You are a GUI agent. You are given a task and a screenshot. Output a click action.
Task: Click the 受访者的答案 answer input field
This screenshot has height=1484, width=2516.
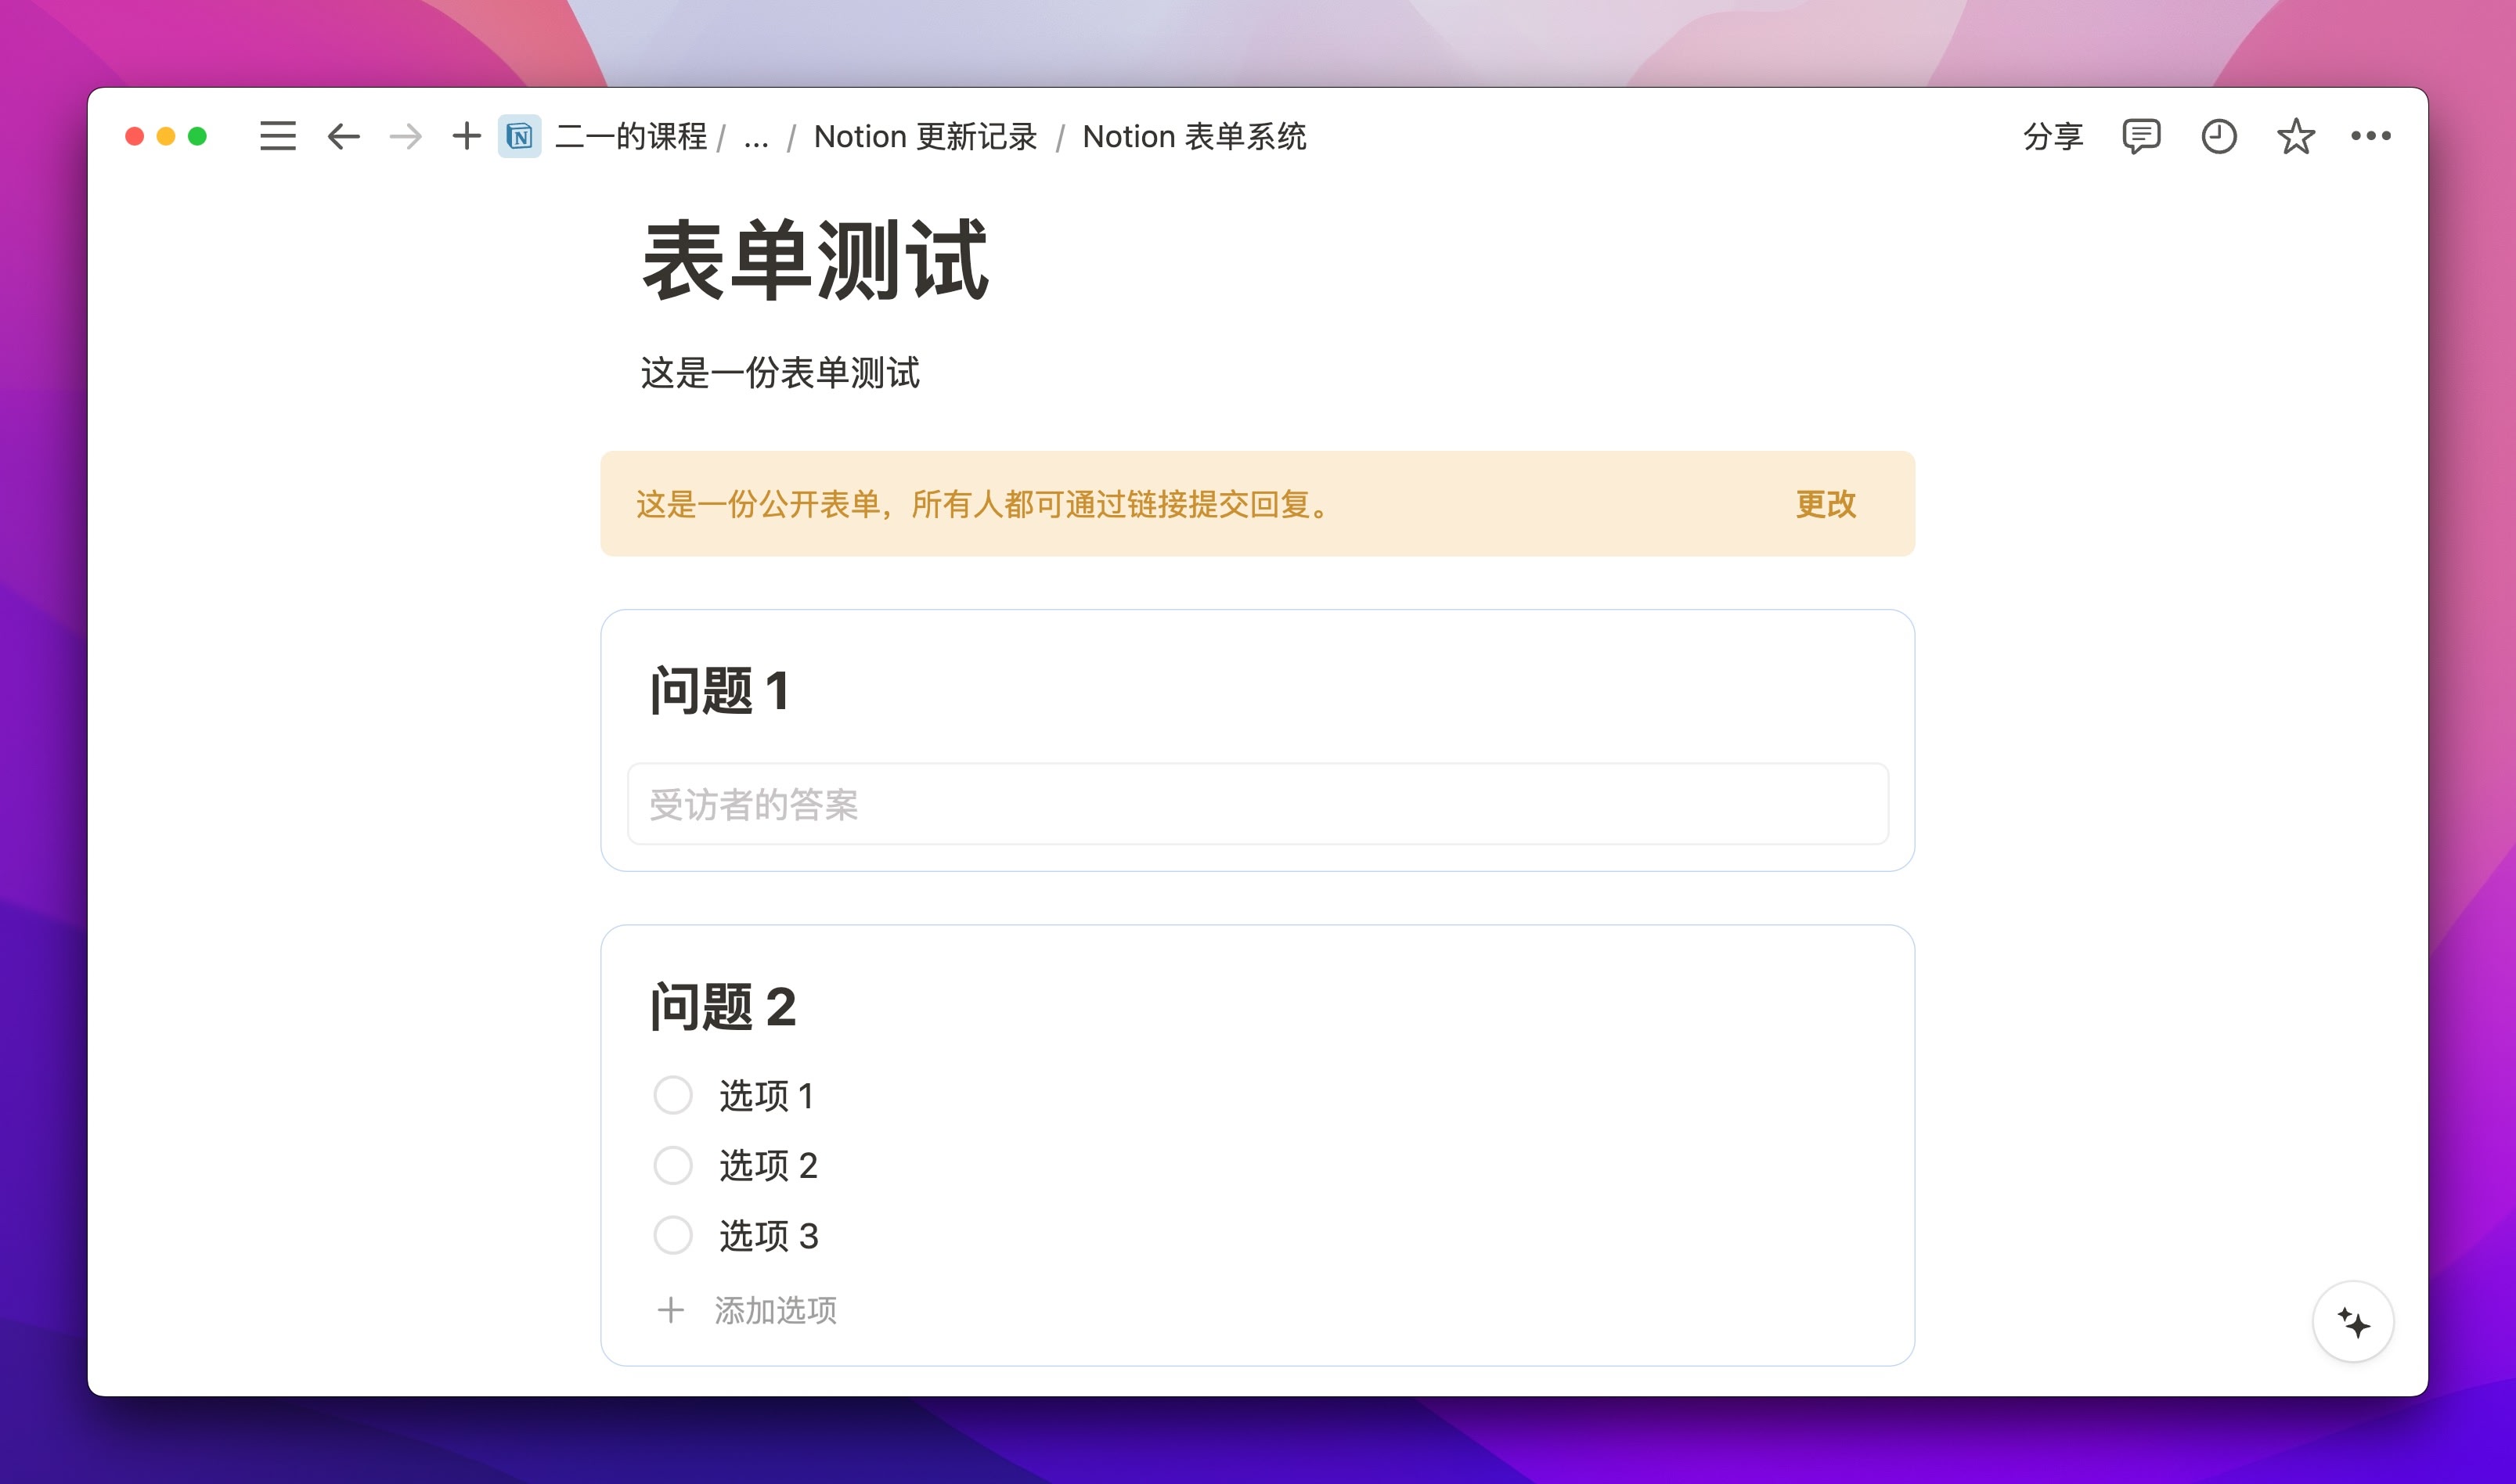(x=1255, y=804)
